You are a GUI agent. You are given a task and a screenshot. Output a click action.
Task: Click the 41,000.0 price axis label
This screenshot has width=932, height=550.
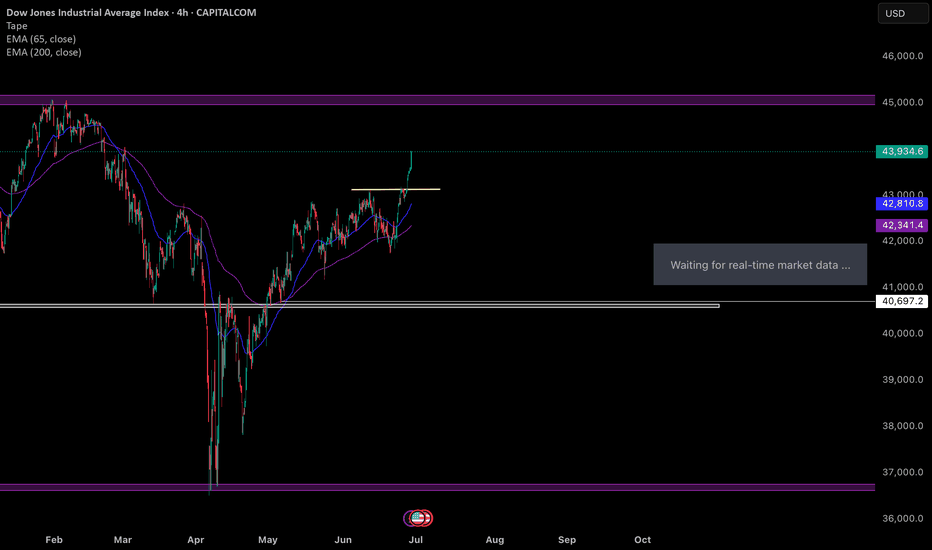click(x=903, y=287)
